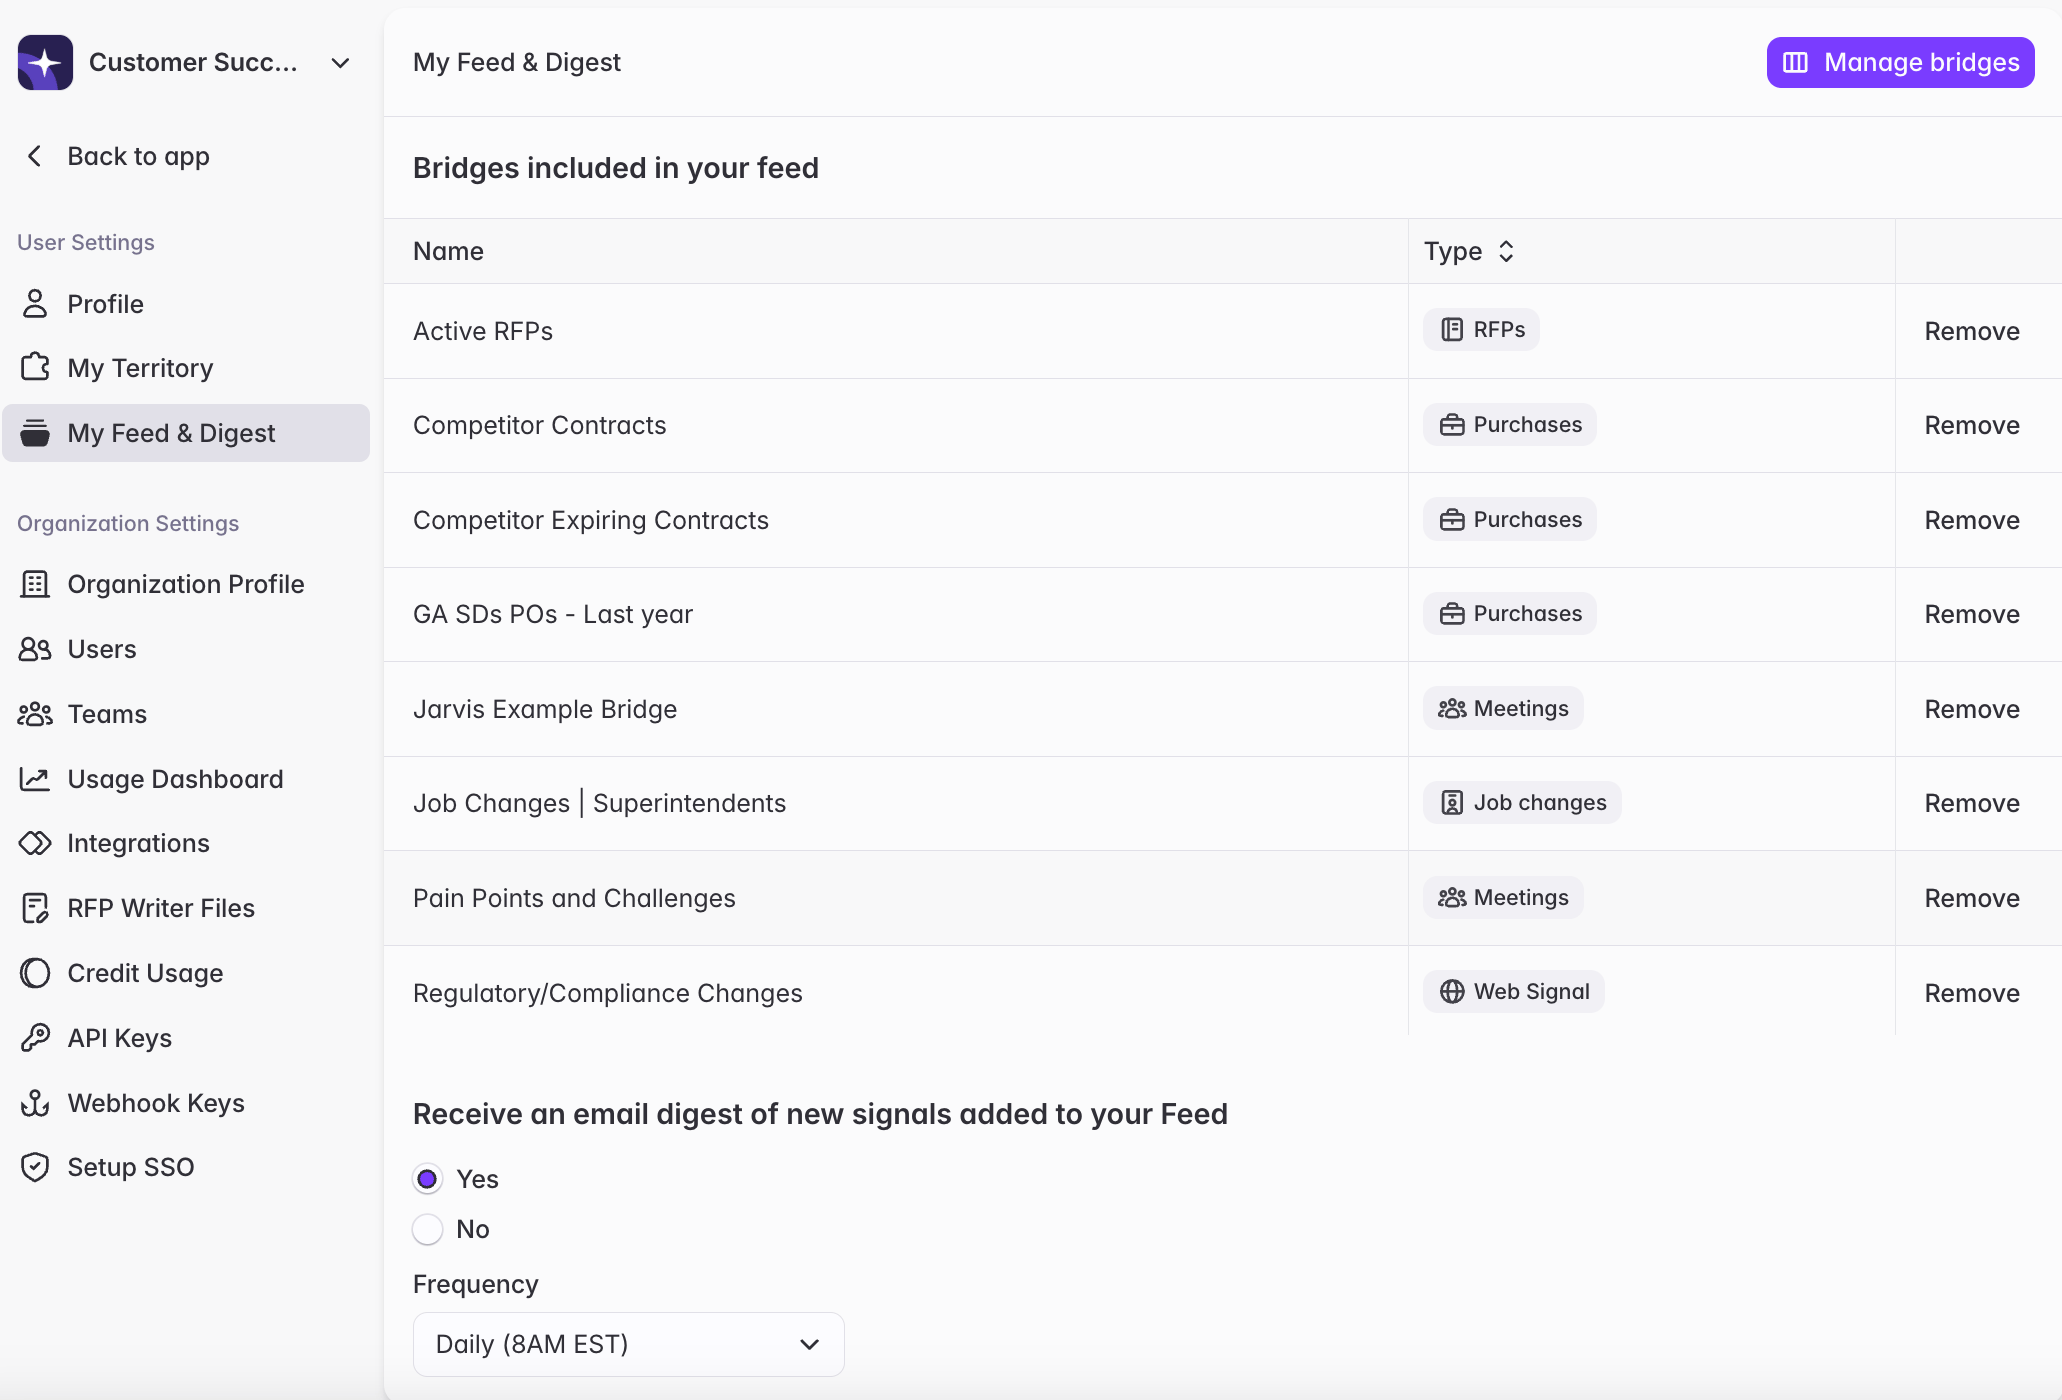The width and height of the screenshot is (2062, 1400).
Task: Open the Organization Profile page
Action: click(186, 584)
